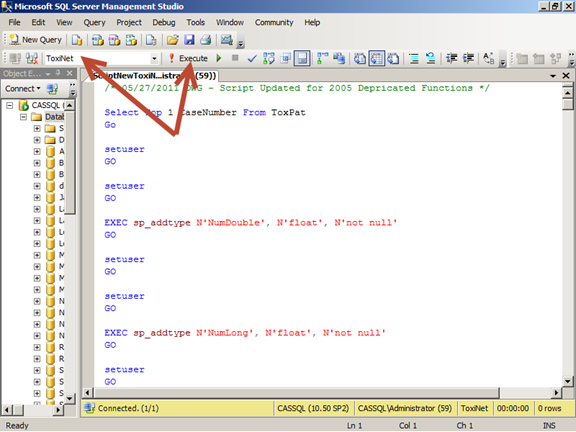This screenshot has width=576, height=432.
Task: Open the Query menu
Action: pos(94,22)
